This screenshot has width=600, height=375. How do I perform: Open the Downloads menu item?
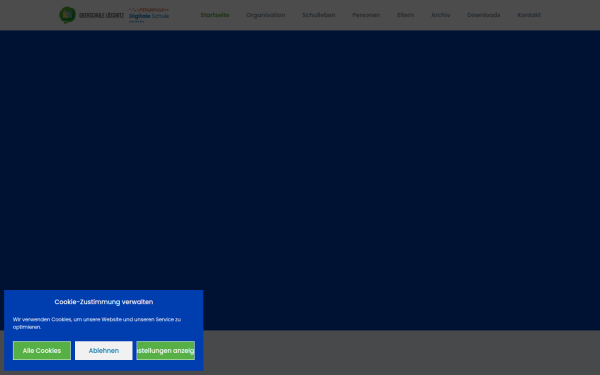pos(484,15)
